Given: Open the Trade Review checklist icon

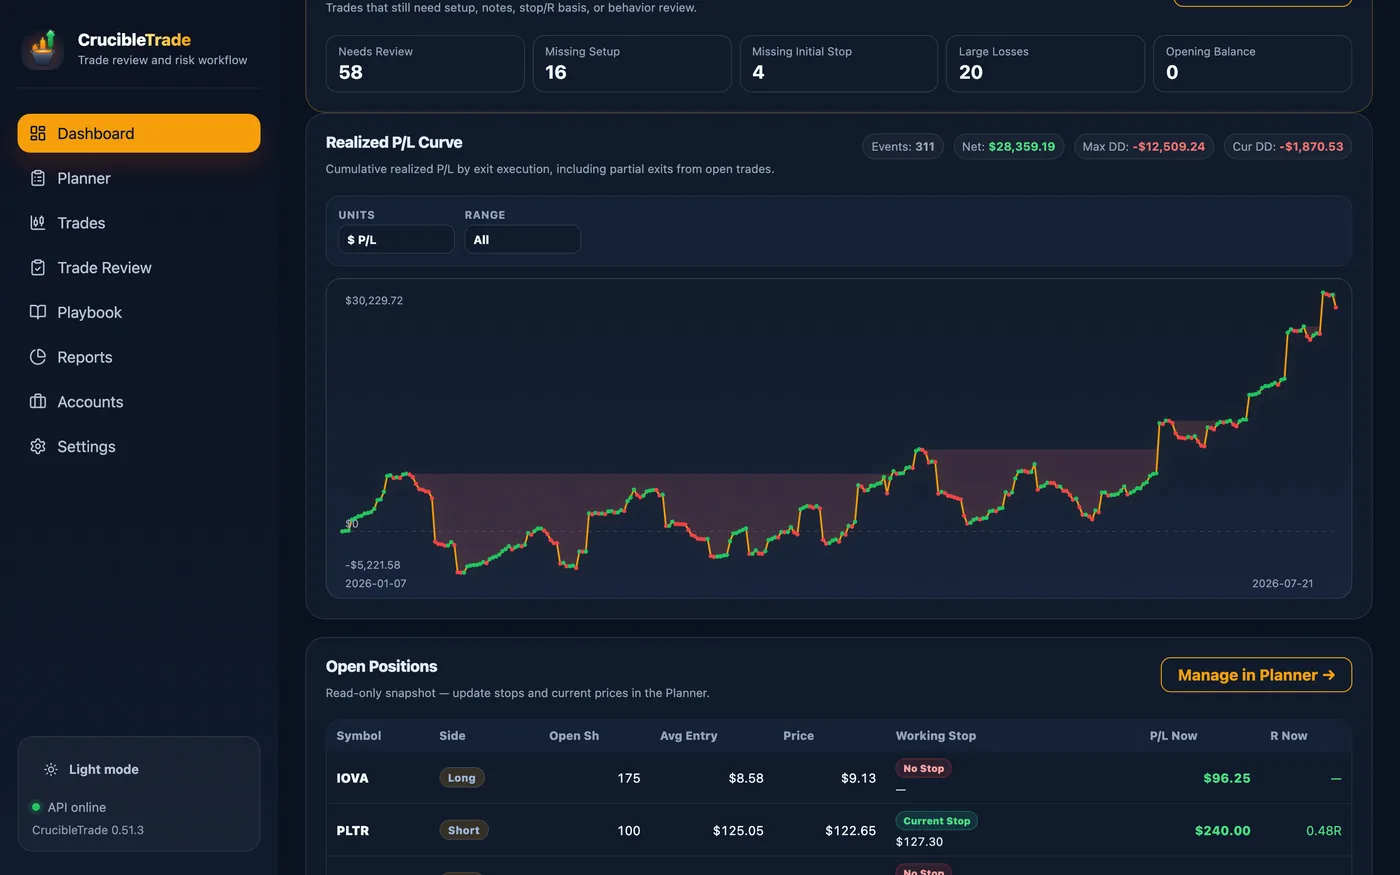Looking at the screenshot, I should (x=38, y=267).
